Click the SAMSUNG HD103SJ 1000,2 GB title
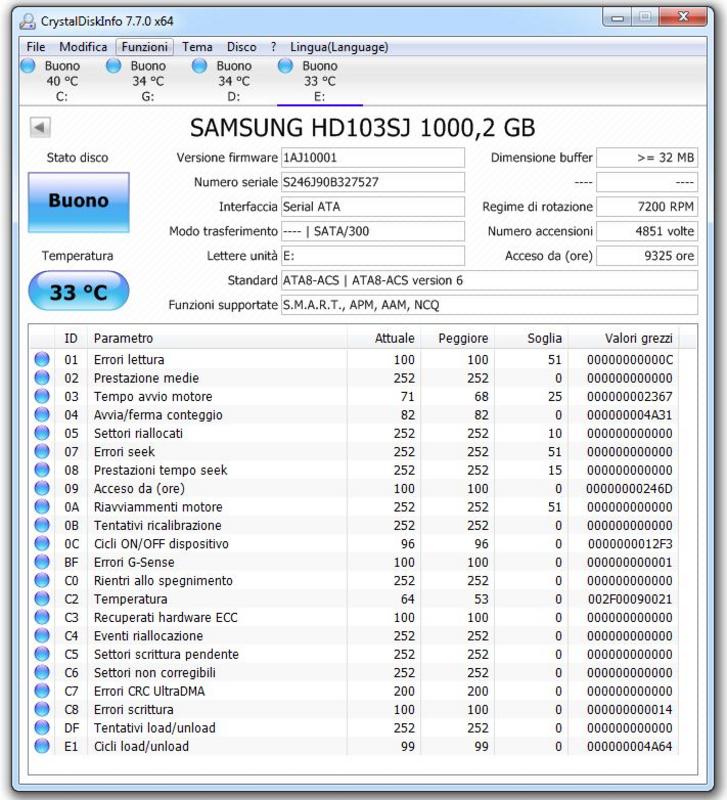Image resolution: width=727 pixels, height=800 pixels. point(363,128)
